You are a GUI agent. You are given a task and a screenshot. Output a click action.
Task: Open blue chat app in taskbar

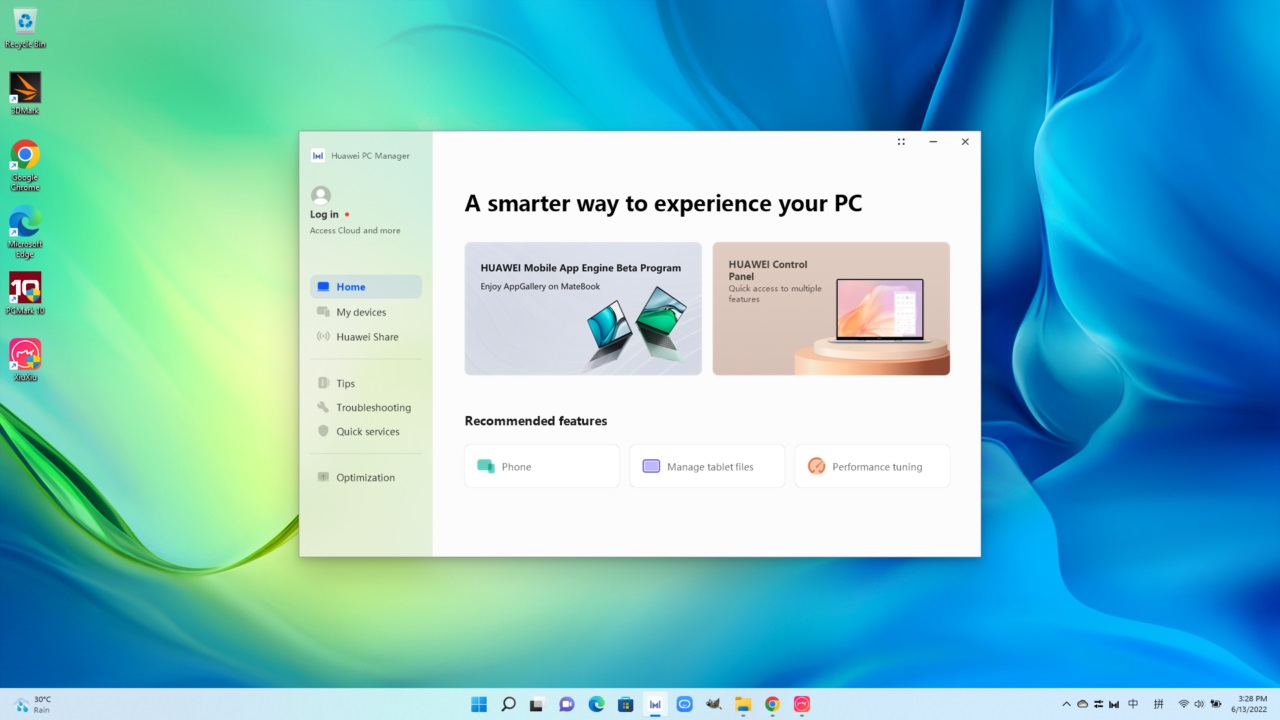[x=684, y=704]
